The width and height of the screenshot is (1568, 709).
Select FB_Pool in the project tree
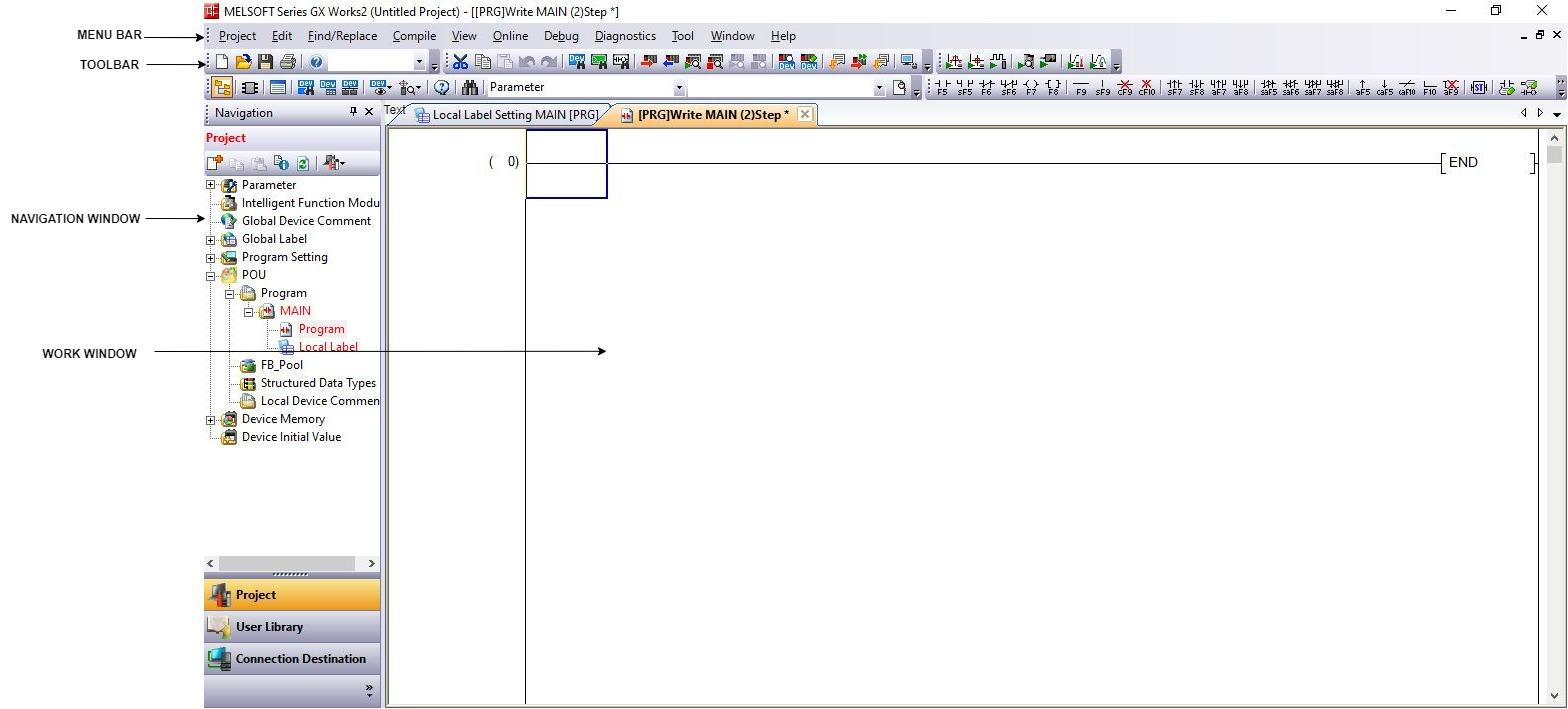point(282,365)
